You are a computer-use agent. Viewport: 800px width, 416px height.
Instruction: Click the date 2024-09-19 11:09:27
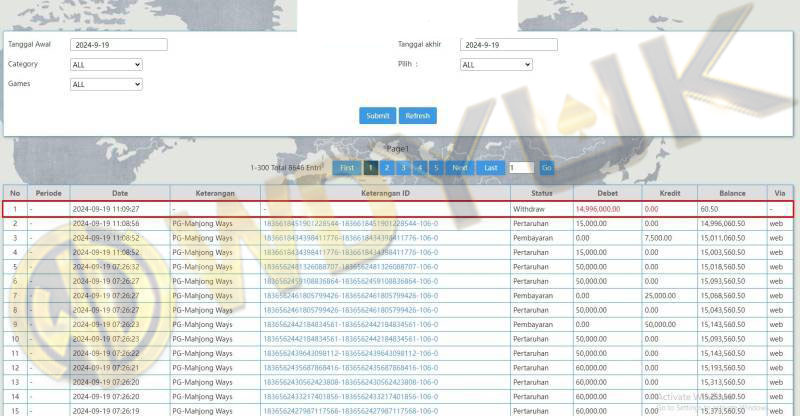(106, 209)
